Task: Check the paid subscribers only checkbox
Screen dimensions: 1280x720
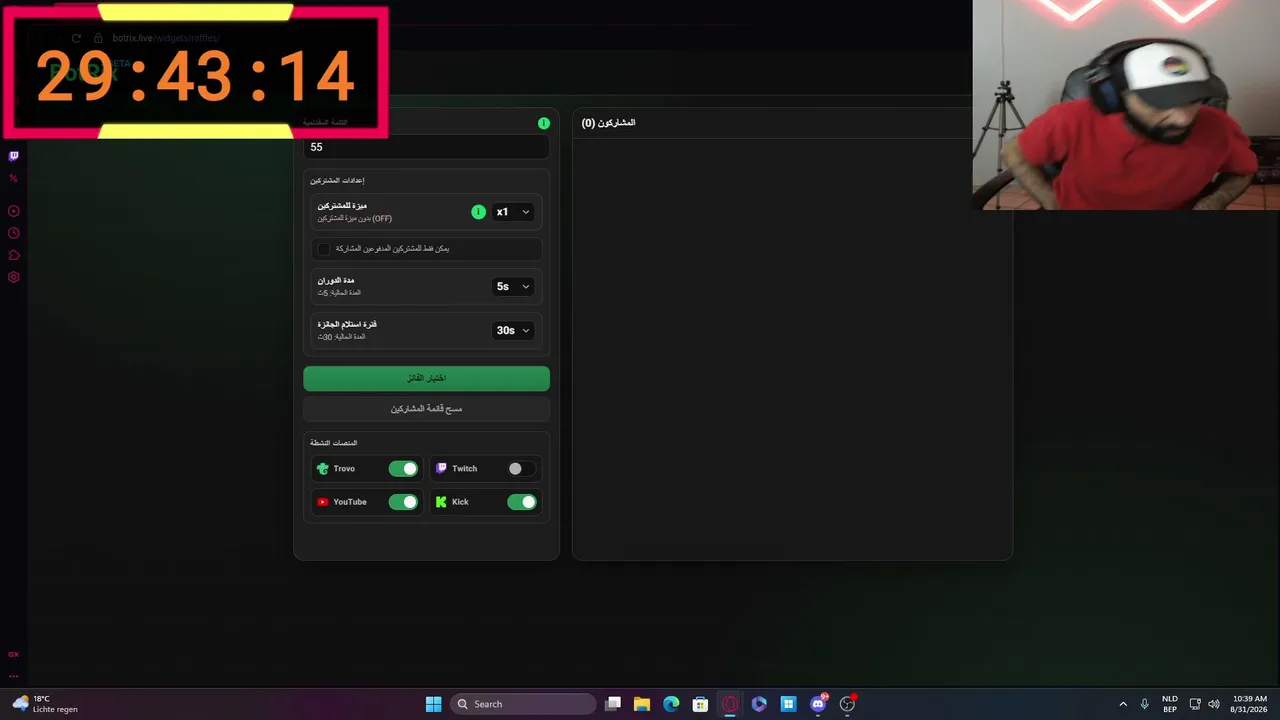Action: [324, 248]
